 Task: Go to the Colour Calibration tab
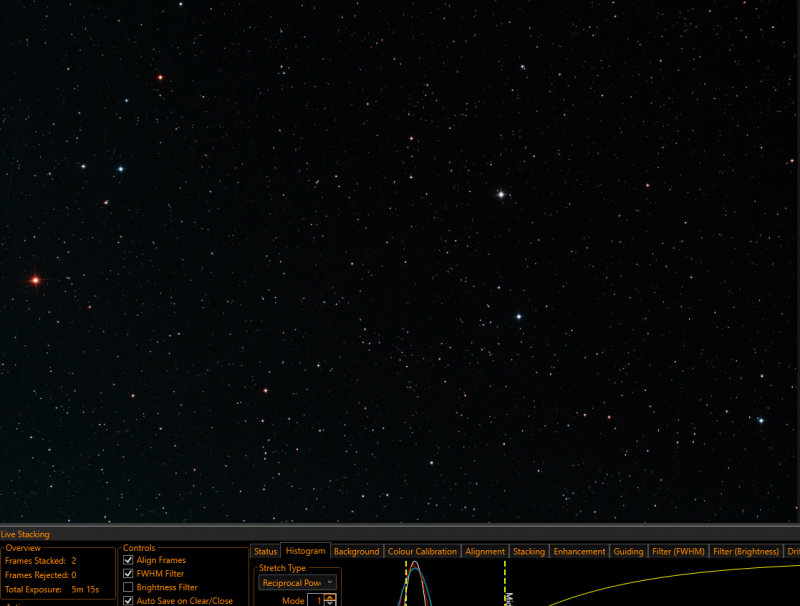pyautogui.click(x=422, y=551)
